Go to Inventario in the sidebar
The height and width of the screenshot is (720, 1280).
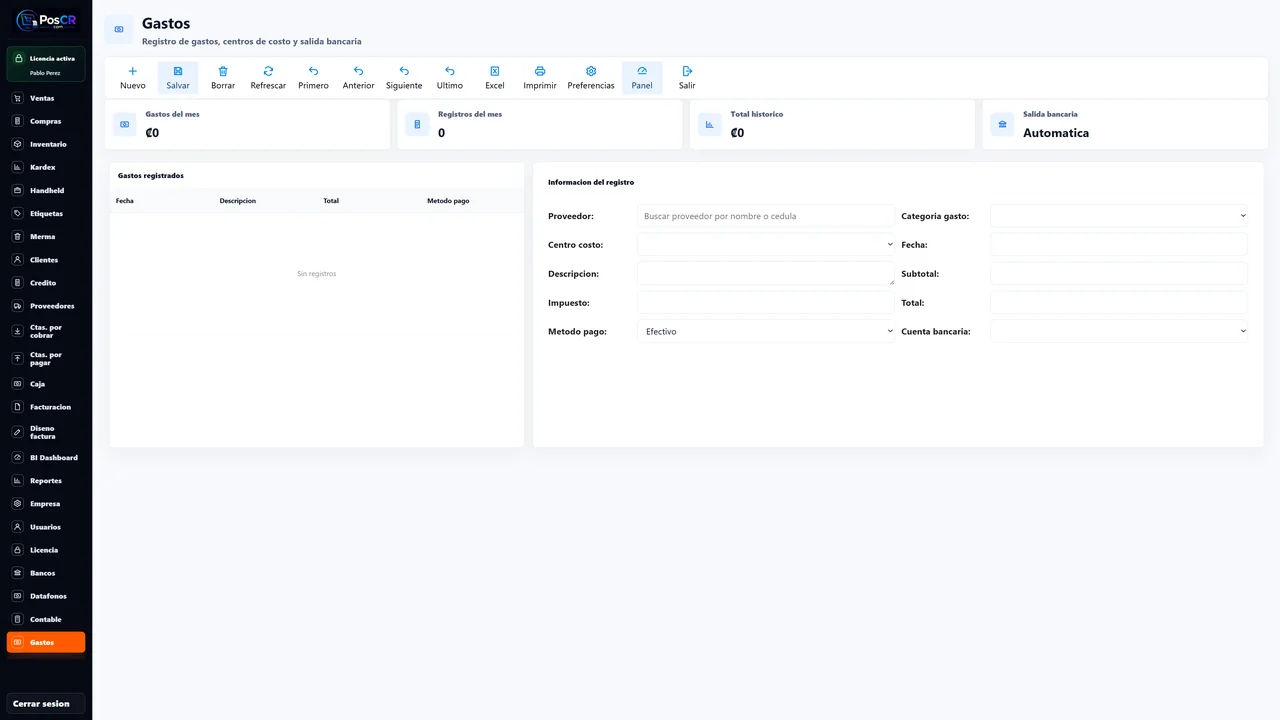click(x=46, y=144)
